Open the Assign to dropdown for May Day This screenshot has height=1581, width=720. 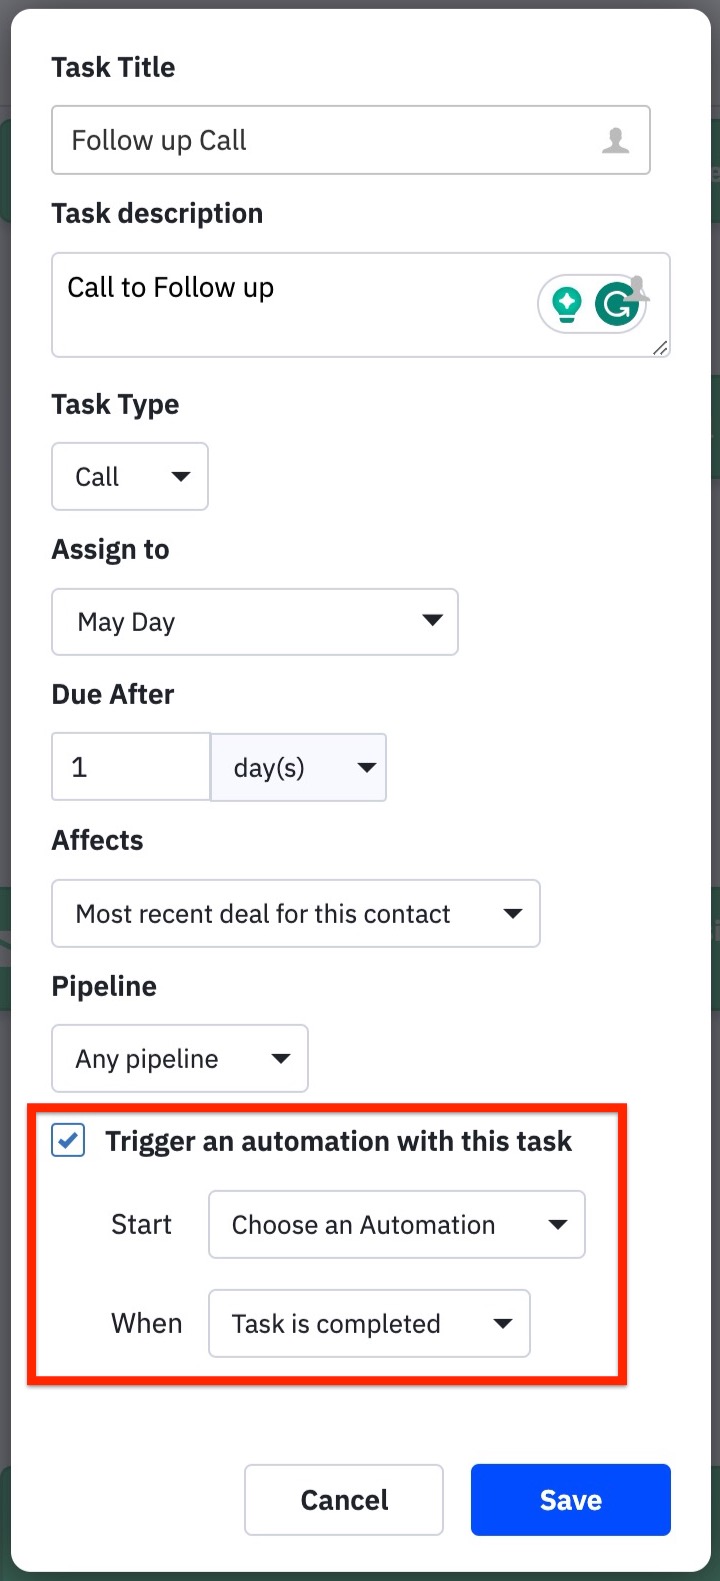(254, 621)
